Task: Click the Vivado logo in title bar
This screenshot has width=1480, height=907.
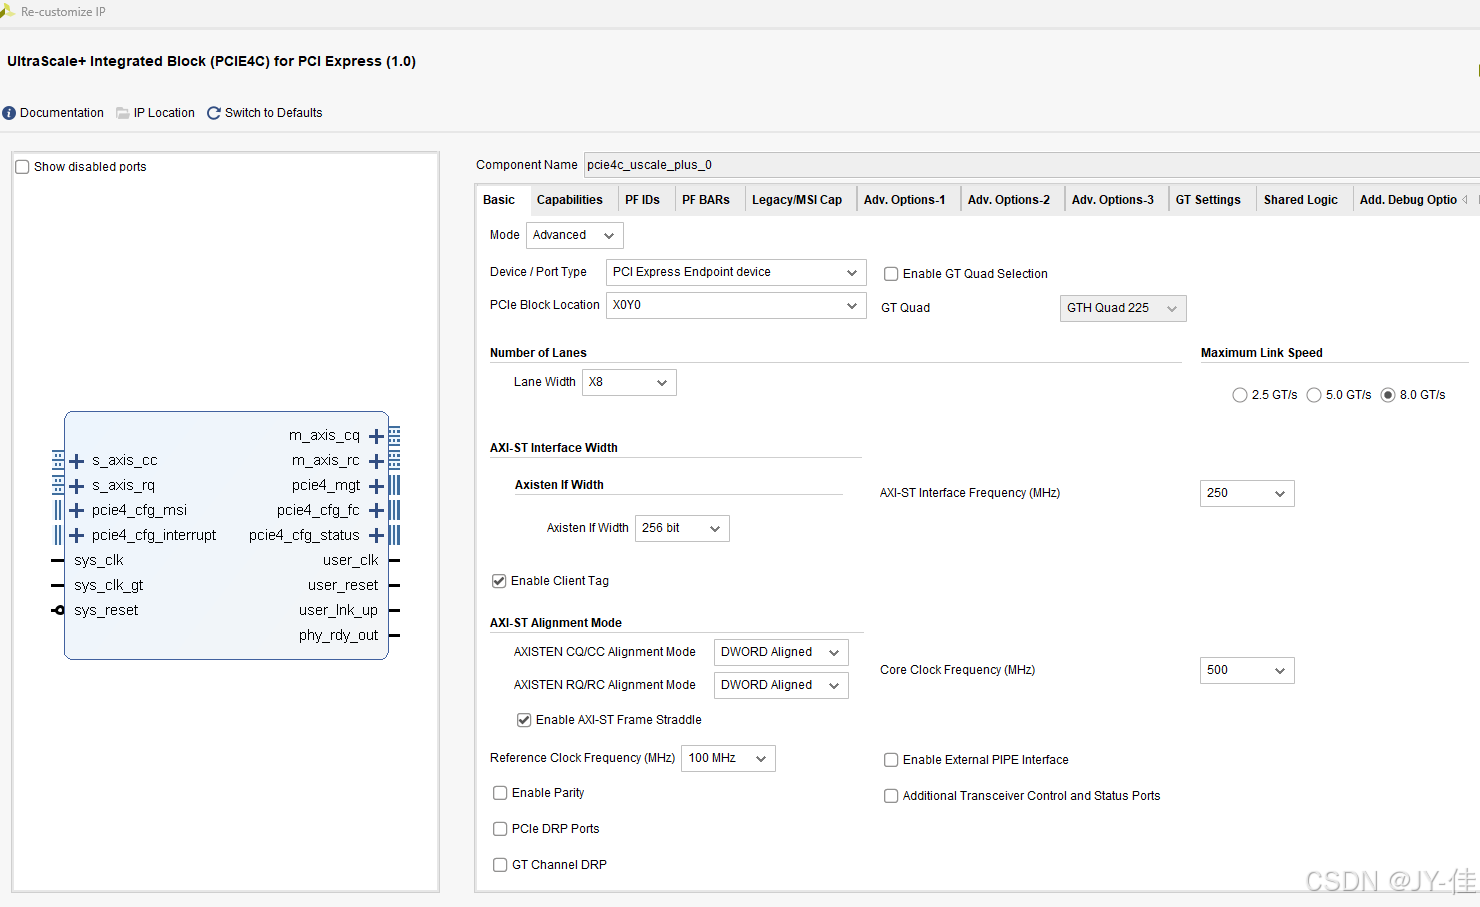Action: coord(7,11)
